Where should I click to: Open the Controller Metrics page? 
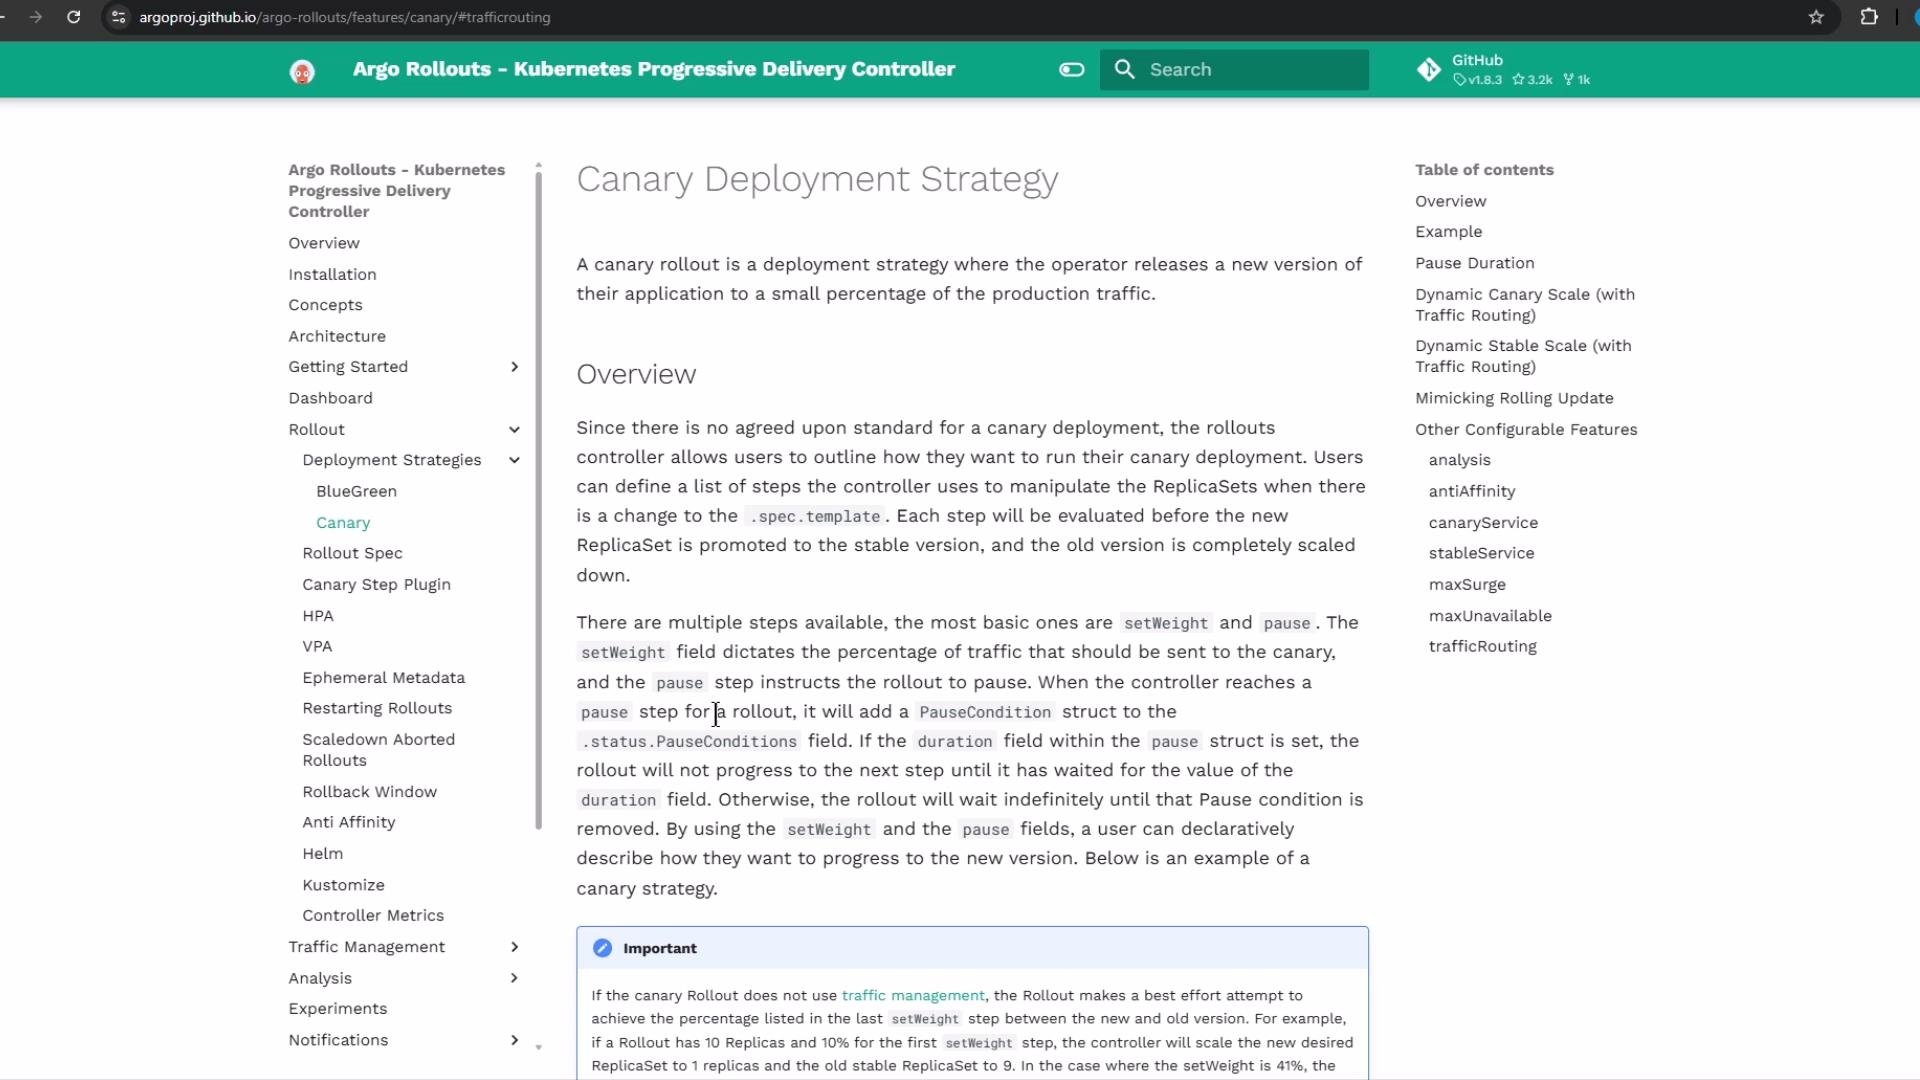[373, 915]
